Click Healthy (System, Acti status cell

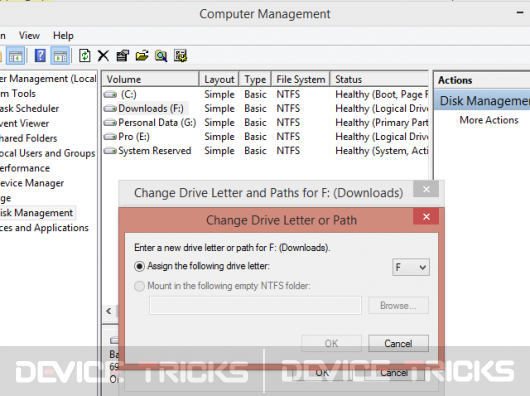tap(382, 150)
